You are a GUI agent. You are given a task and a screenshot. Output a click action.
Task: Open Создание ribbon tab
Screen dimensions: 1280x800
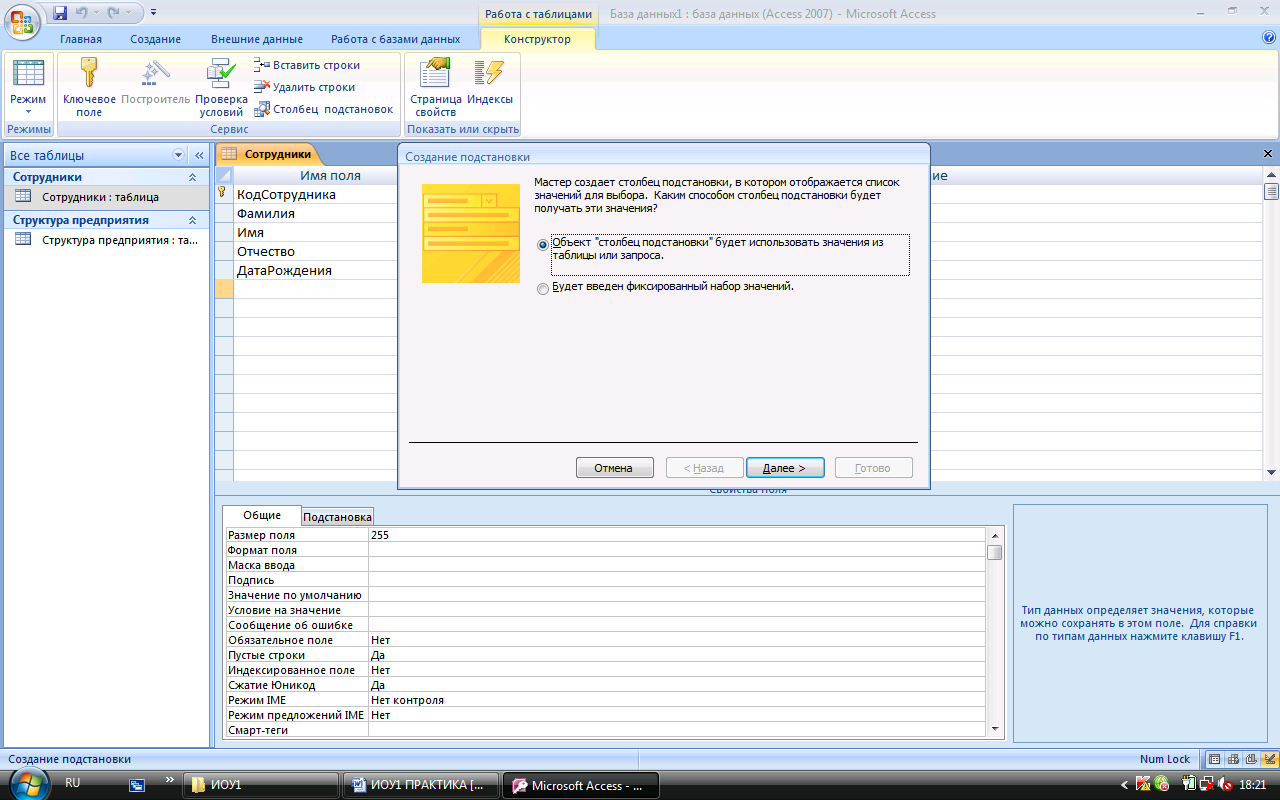156,39
